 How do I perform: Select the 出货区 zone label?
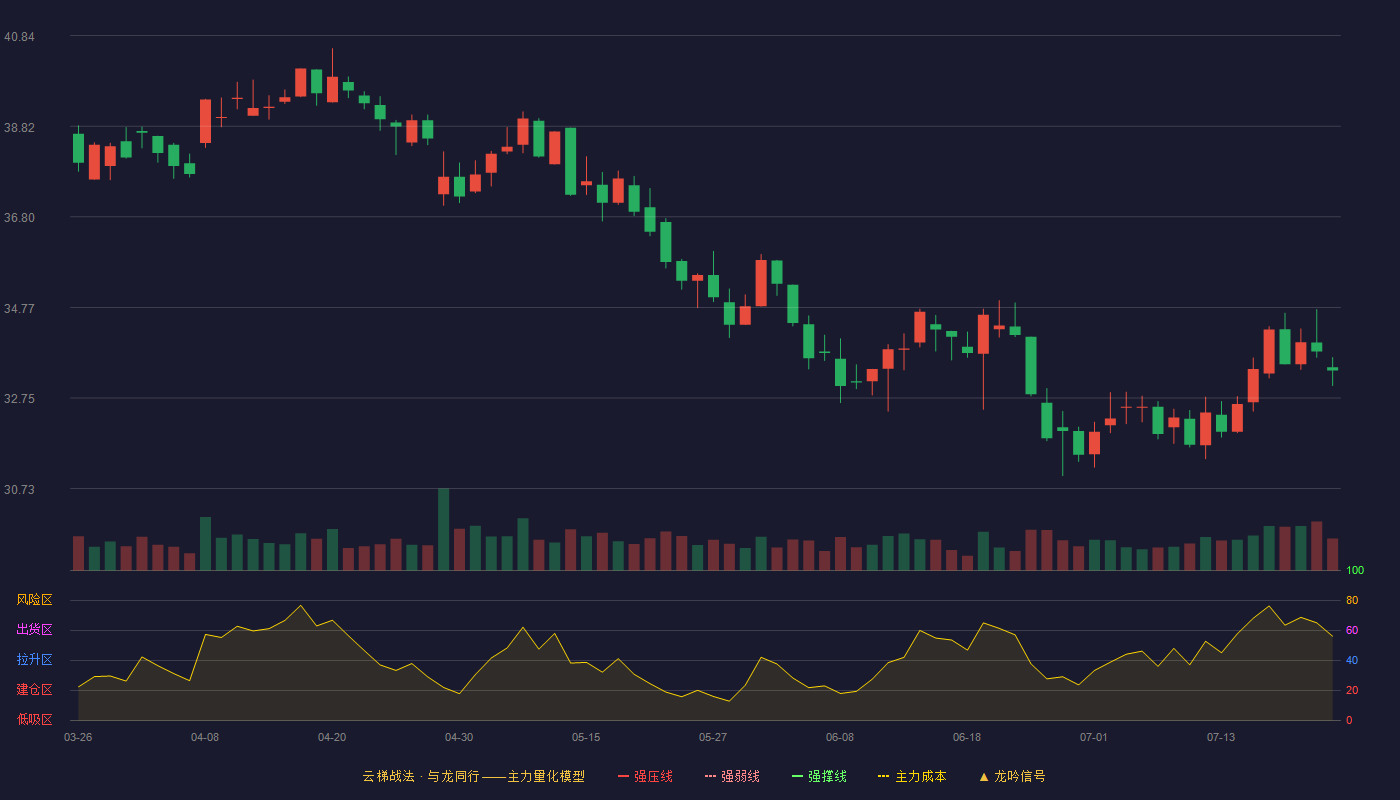[x=34, y=630]
